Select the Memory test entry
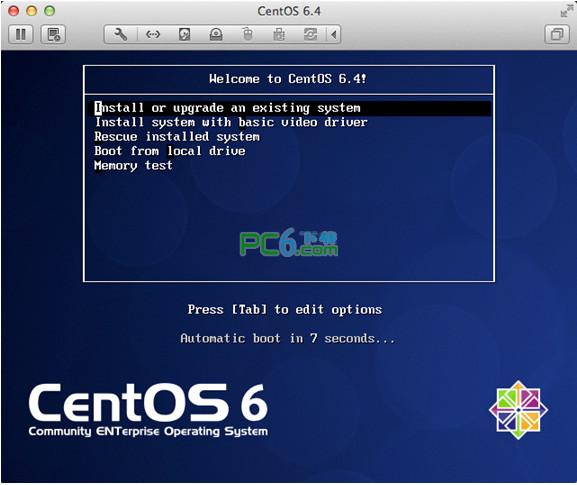Screen dimensions: 577x485 (x=133, y=166)
